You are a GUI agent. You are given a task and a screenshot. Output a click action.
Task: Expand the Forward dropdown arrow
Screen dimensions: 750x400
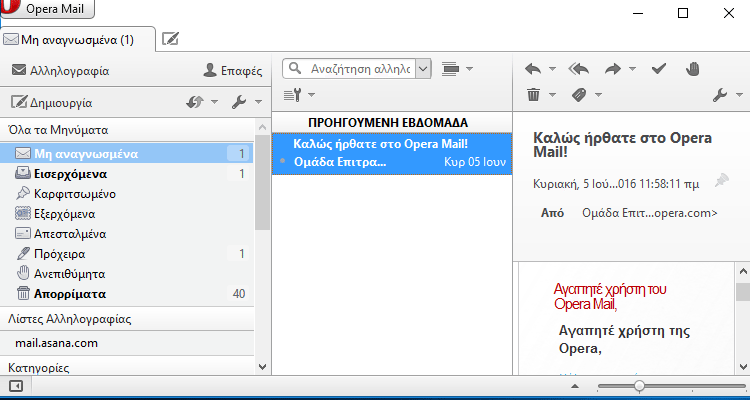(632, 69)
